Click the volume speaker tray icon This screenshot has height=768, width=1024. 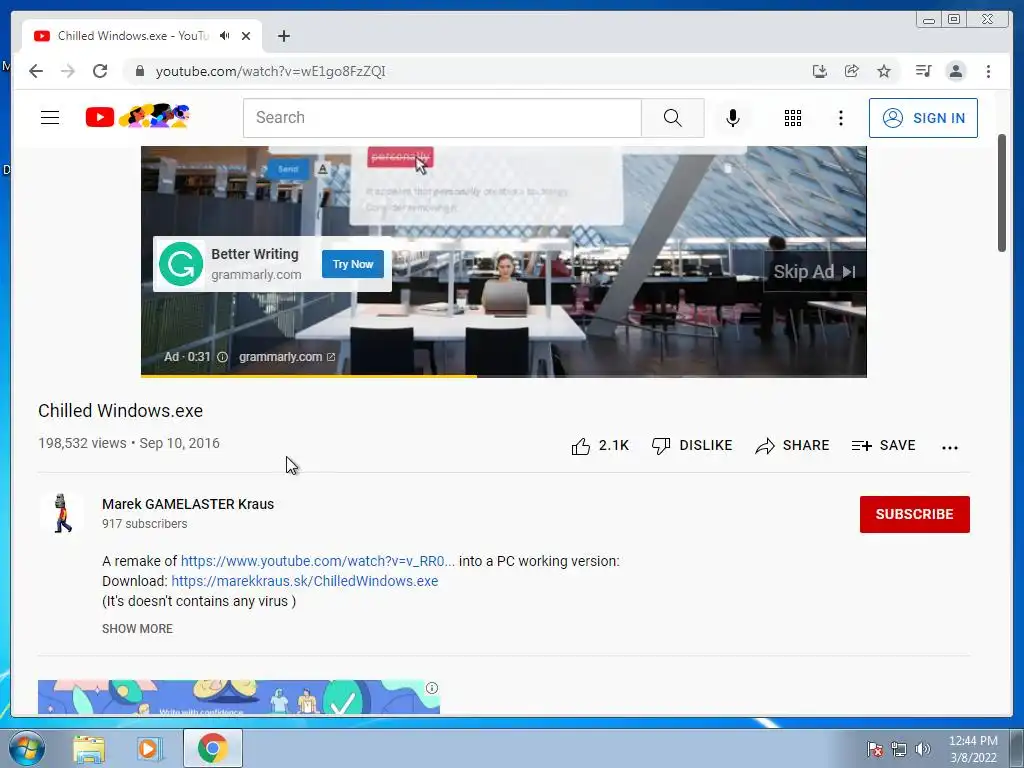click(x=923, y=749)
